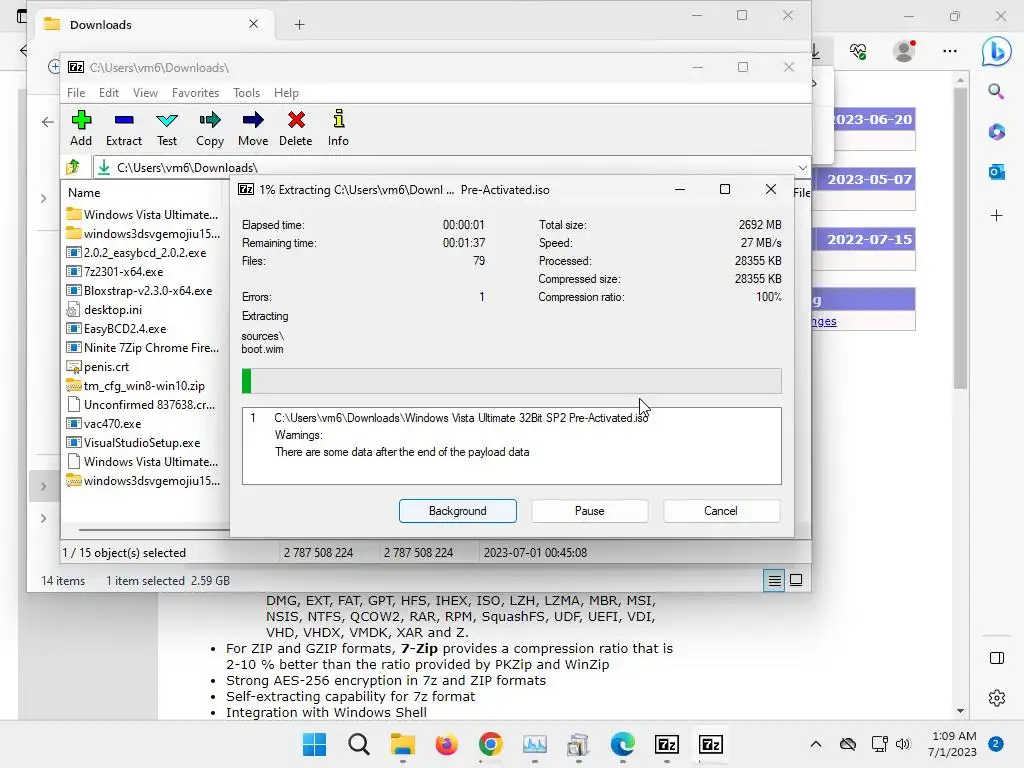
Task: Open Firefox from the taskbar
Action: 447,744
